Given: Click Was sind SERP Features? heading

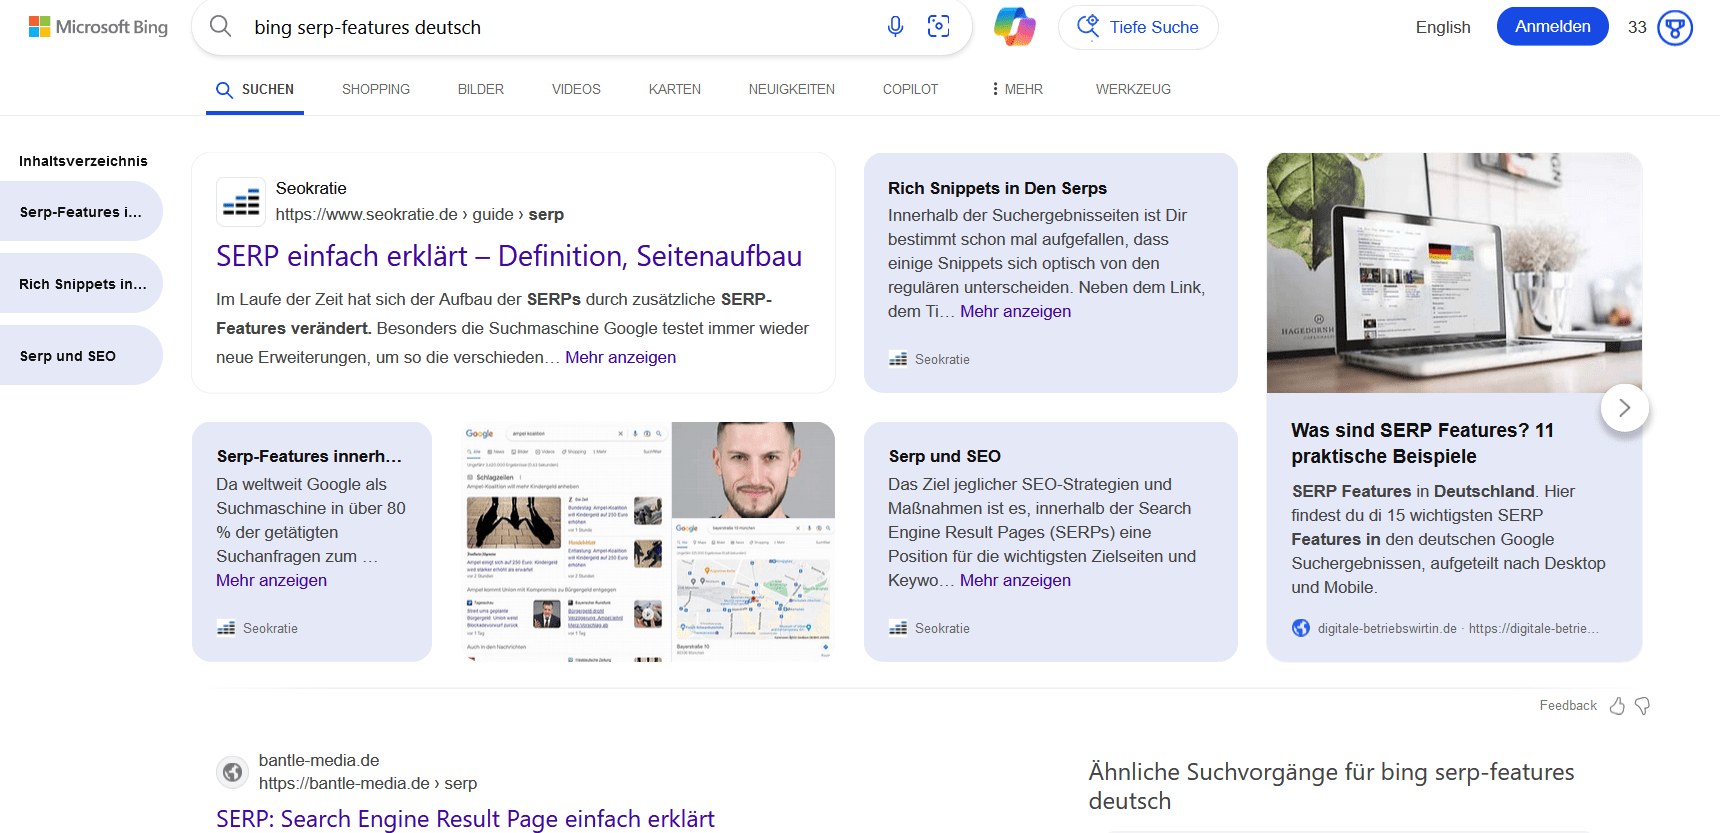Looking at the screenshot, I should tap(1423, 443).
